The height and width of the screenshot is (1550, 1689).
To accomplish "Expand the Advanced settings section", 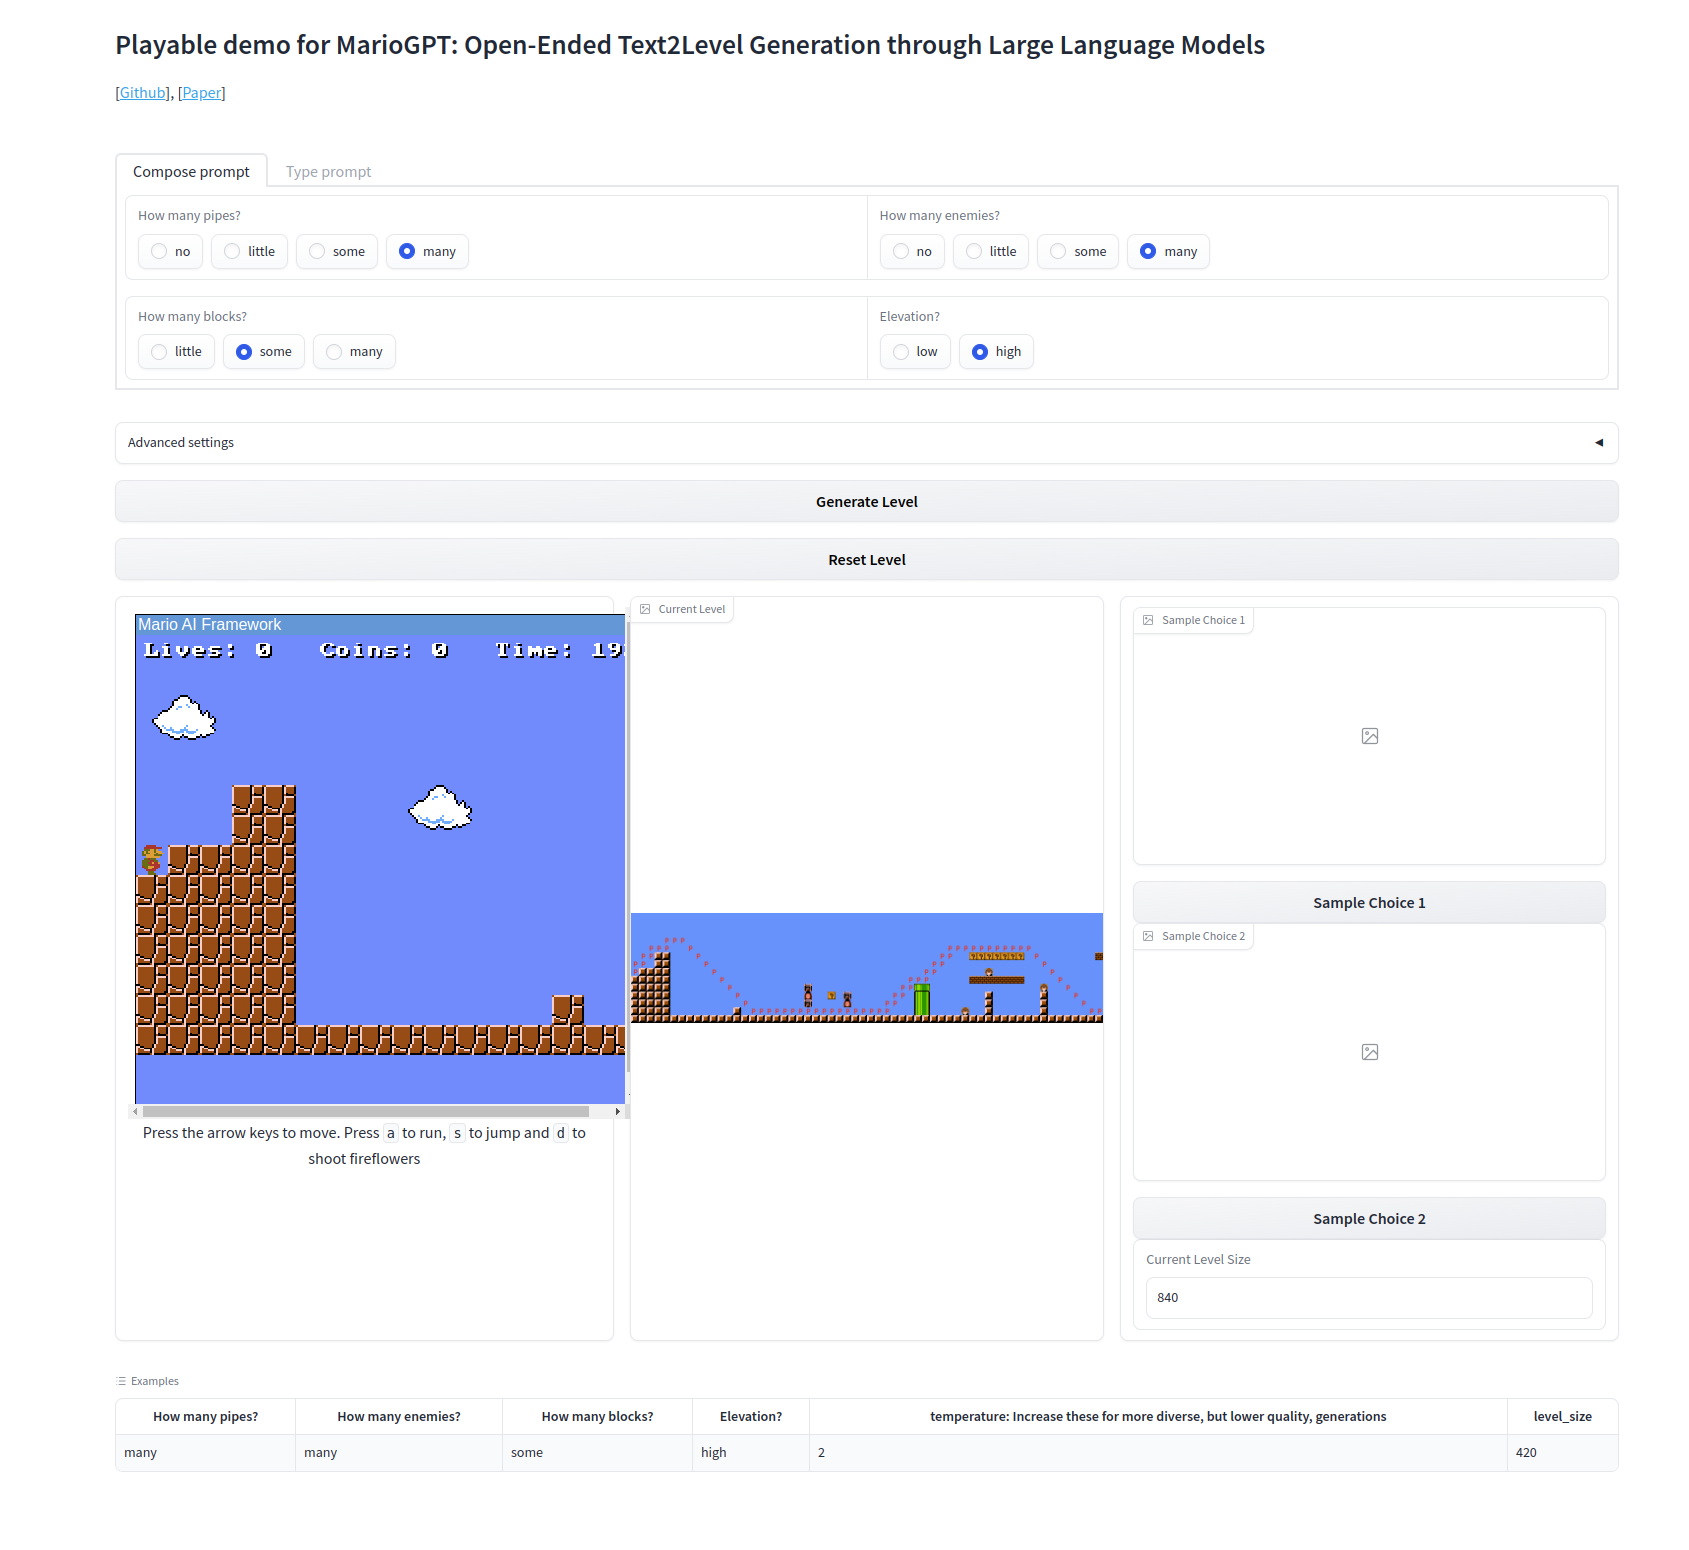I will (866, 443).
